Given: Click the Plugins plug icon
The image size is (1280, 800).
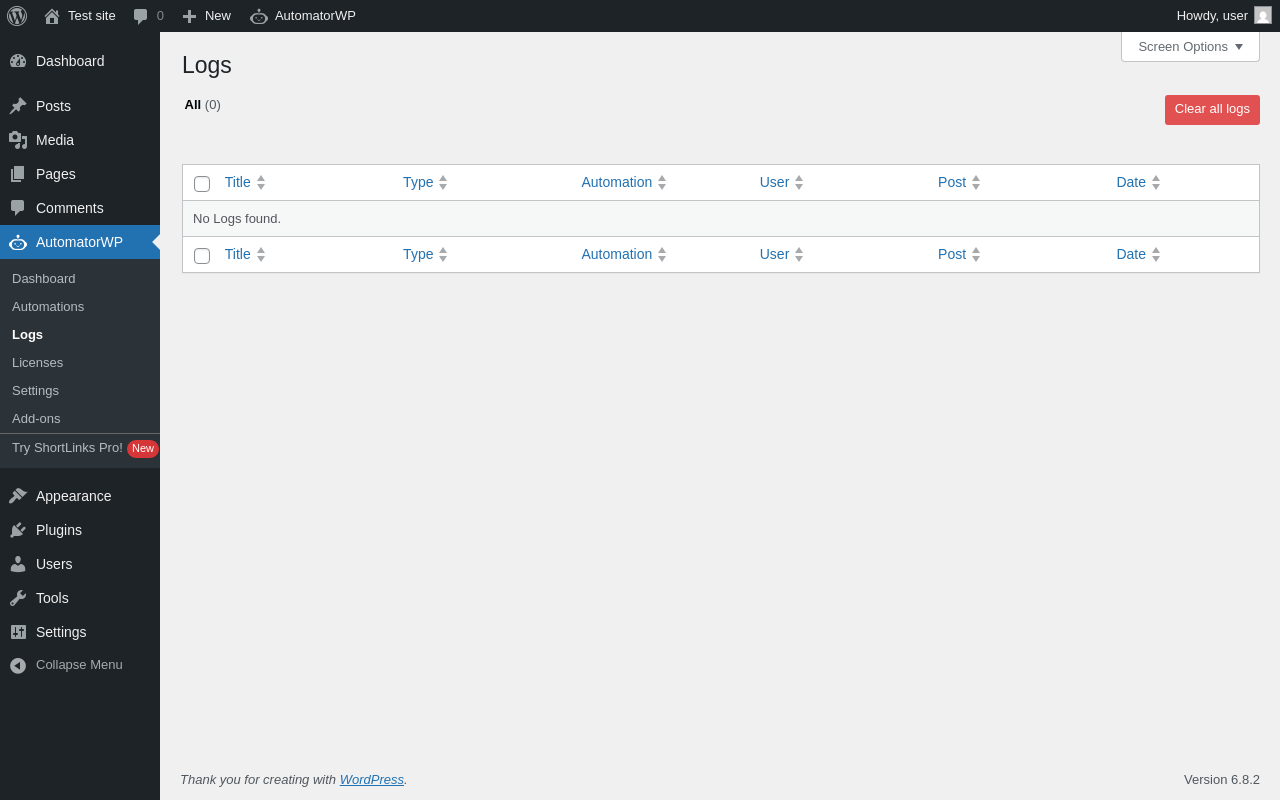Looking at the screenshot, I should pyautogui.click(x=18, y=530).
